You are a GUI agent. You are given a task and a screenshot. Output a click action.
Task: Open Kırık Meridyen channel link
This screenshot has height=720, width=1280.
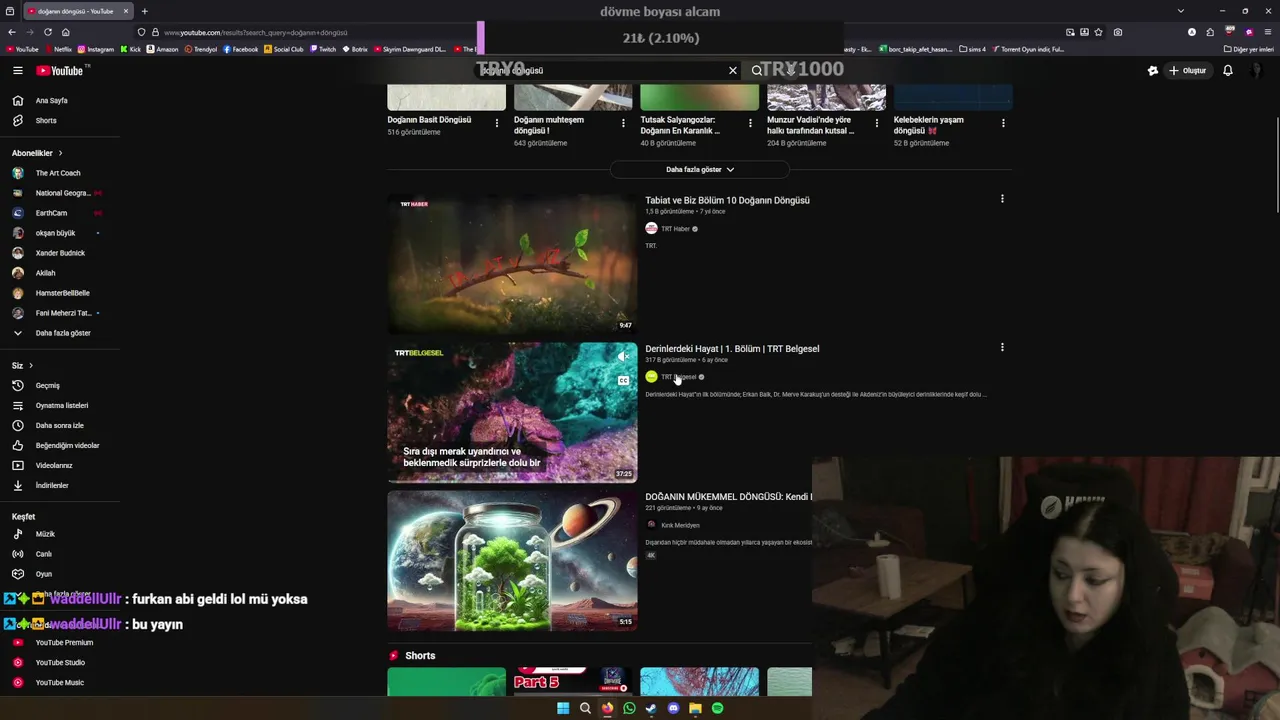point(680,525)
